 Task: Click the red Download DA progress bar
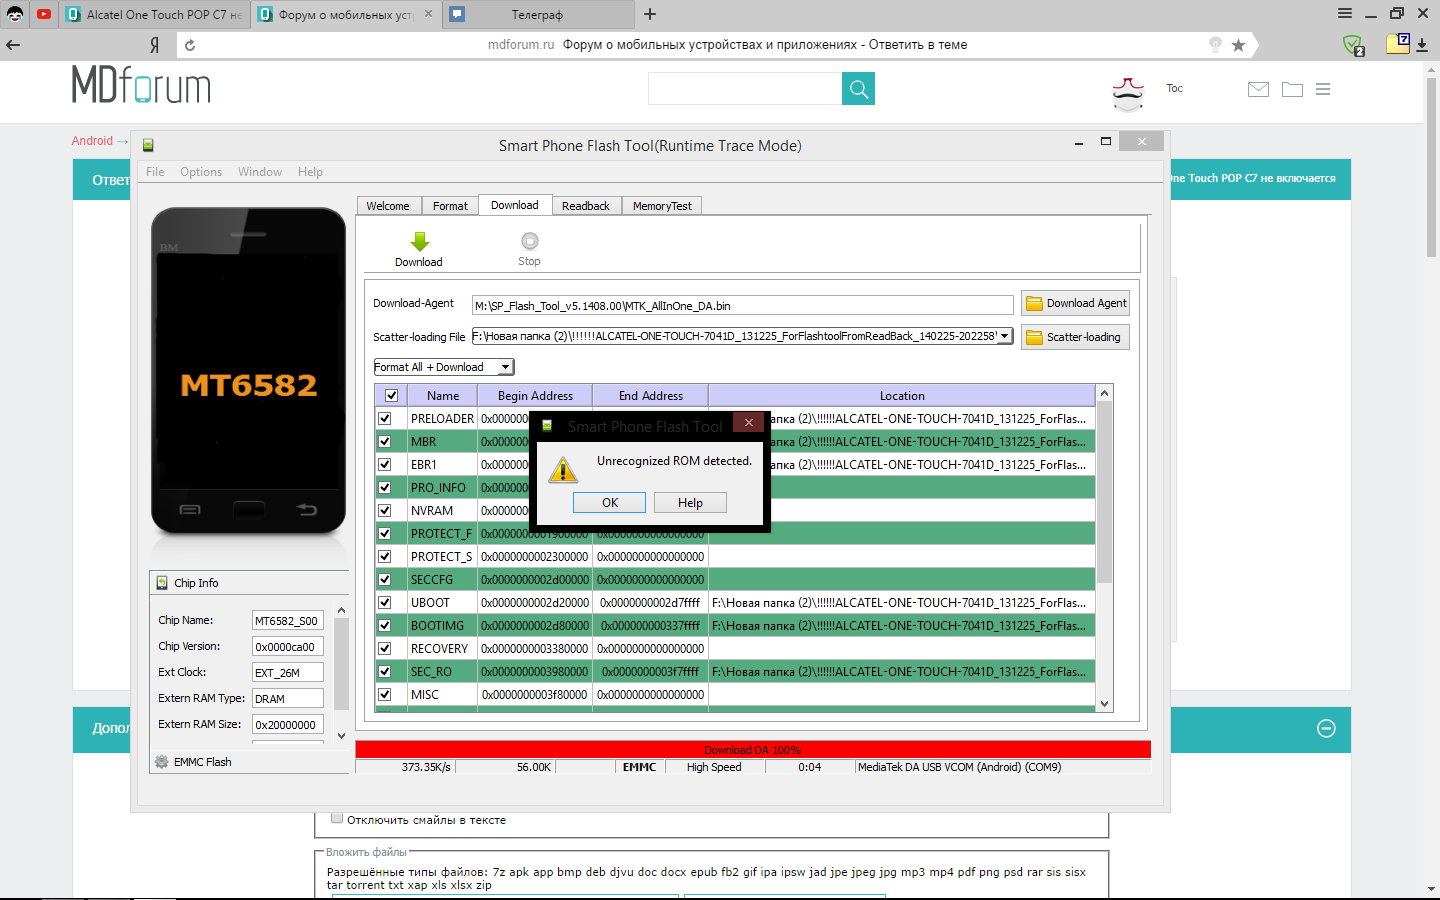(752, 749)
